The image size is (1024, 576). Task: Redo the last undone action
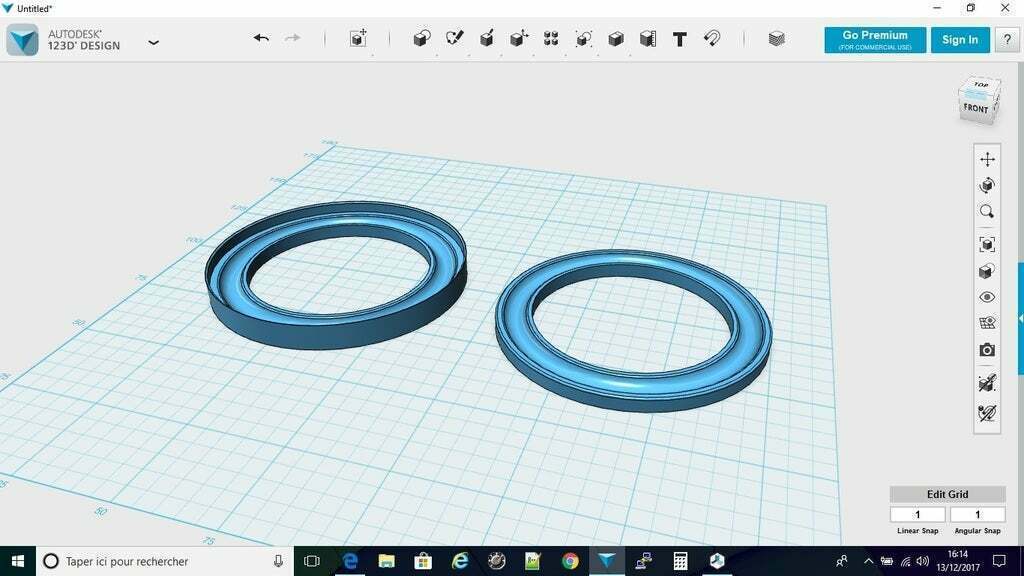pyautogui.click(x=292, y=39)
